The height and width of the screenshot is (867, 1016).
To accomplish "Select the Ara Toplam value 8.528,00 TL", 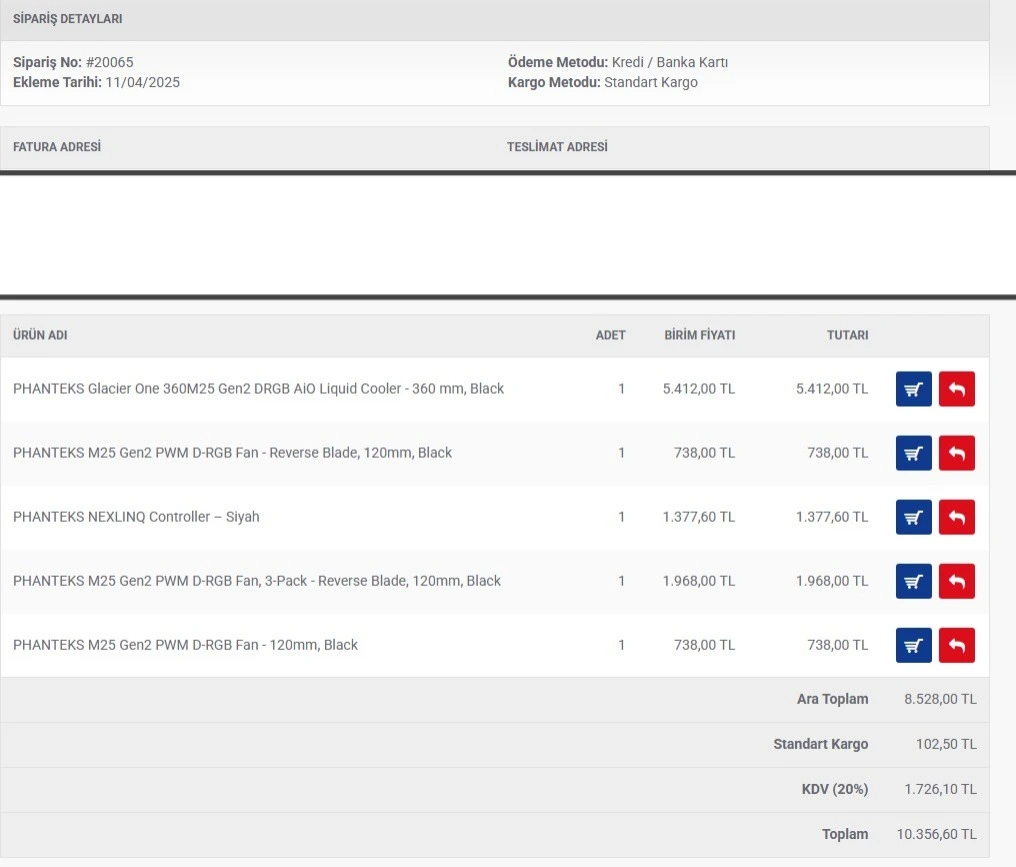I will tap(940, 699).
